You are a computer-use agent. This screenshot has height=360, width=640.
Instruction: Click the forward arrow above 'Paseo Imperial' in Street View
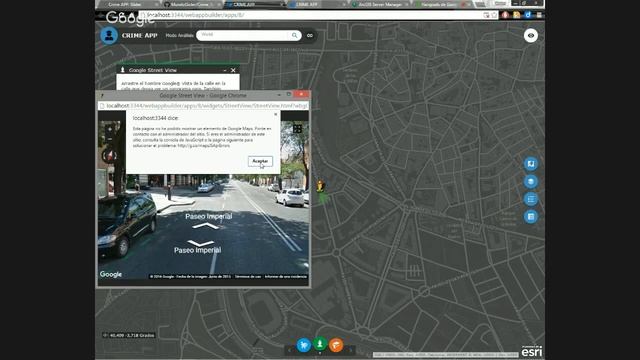pos(206,226)
